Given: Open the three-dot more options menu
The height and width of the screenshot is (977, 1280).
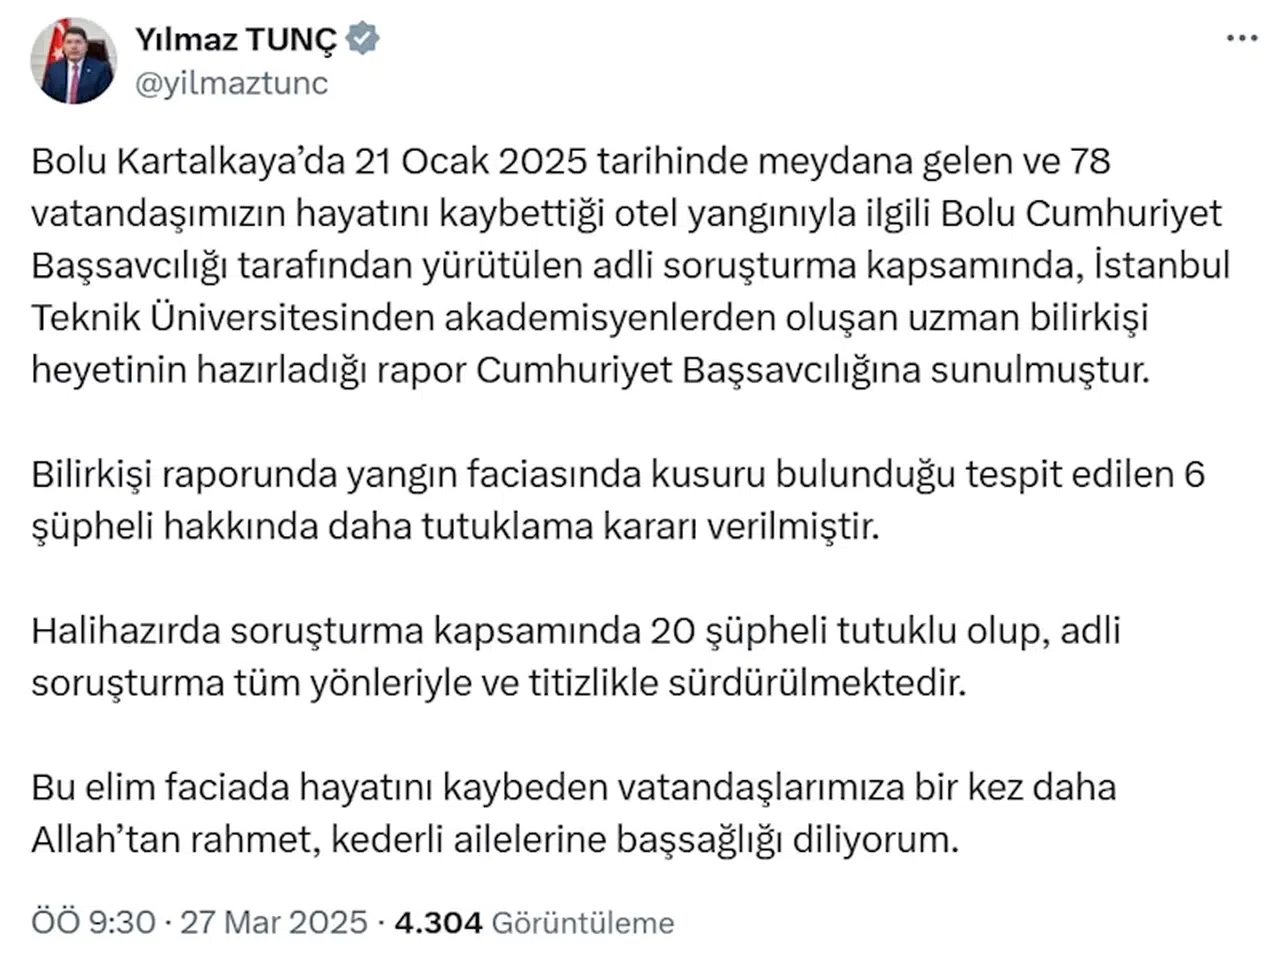Looking at the screenshot, I should click(x=1241, y=39).
